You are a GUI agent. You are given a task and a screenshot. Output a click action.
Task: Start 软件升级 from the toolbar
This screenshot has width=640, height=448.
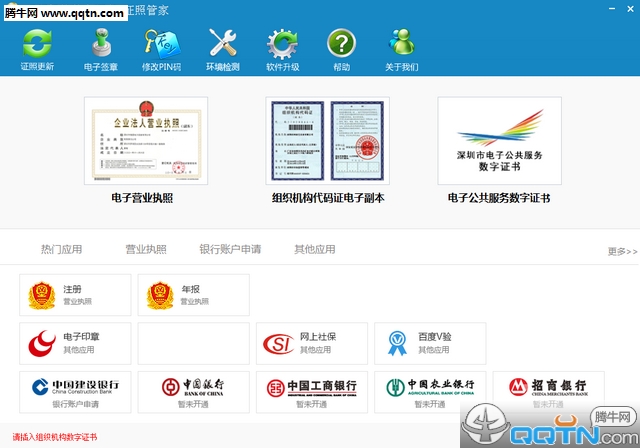pyautogui.click(x=282, y=49)
